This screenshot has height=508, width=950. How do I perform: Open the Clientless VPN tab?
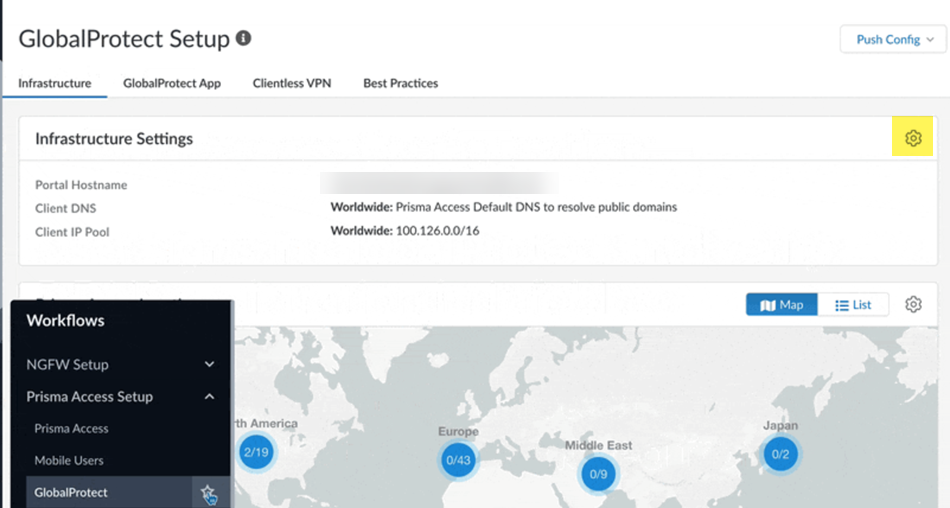tap(291, 83)
